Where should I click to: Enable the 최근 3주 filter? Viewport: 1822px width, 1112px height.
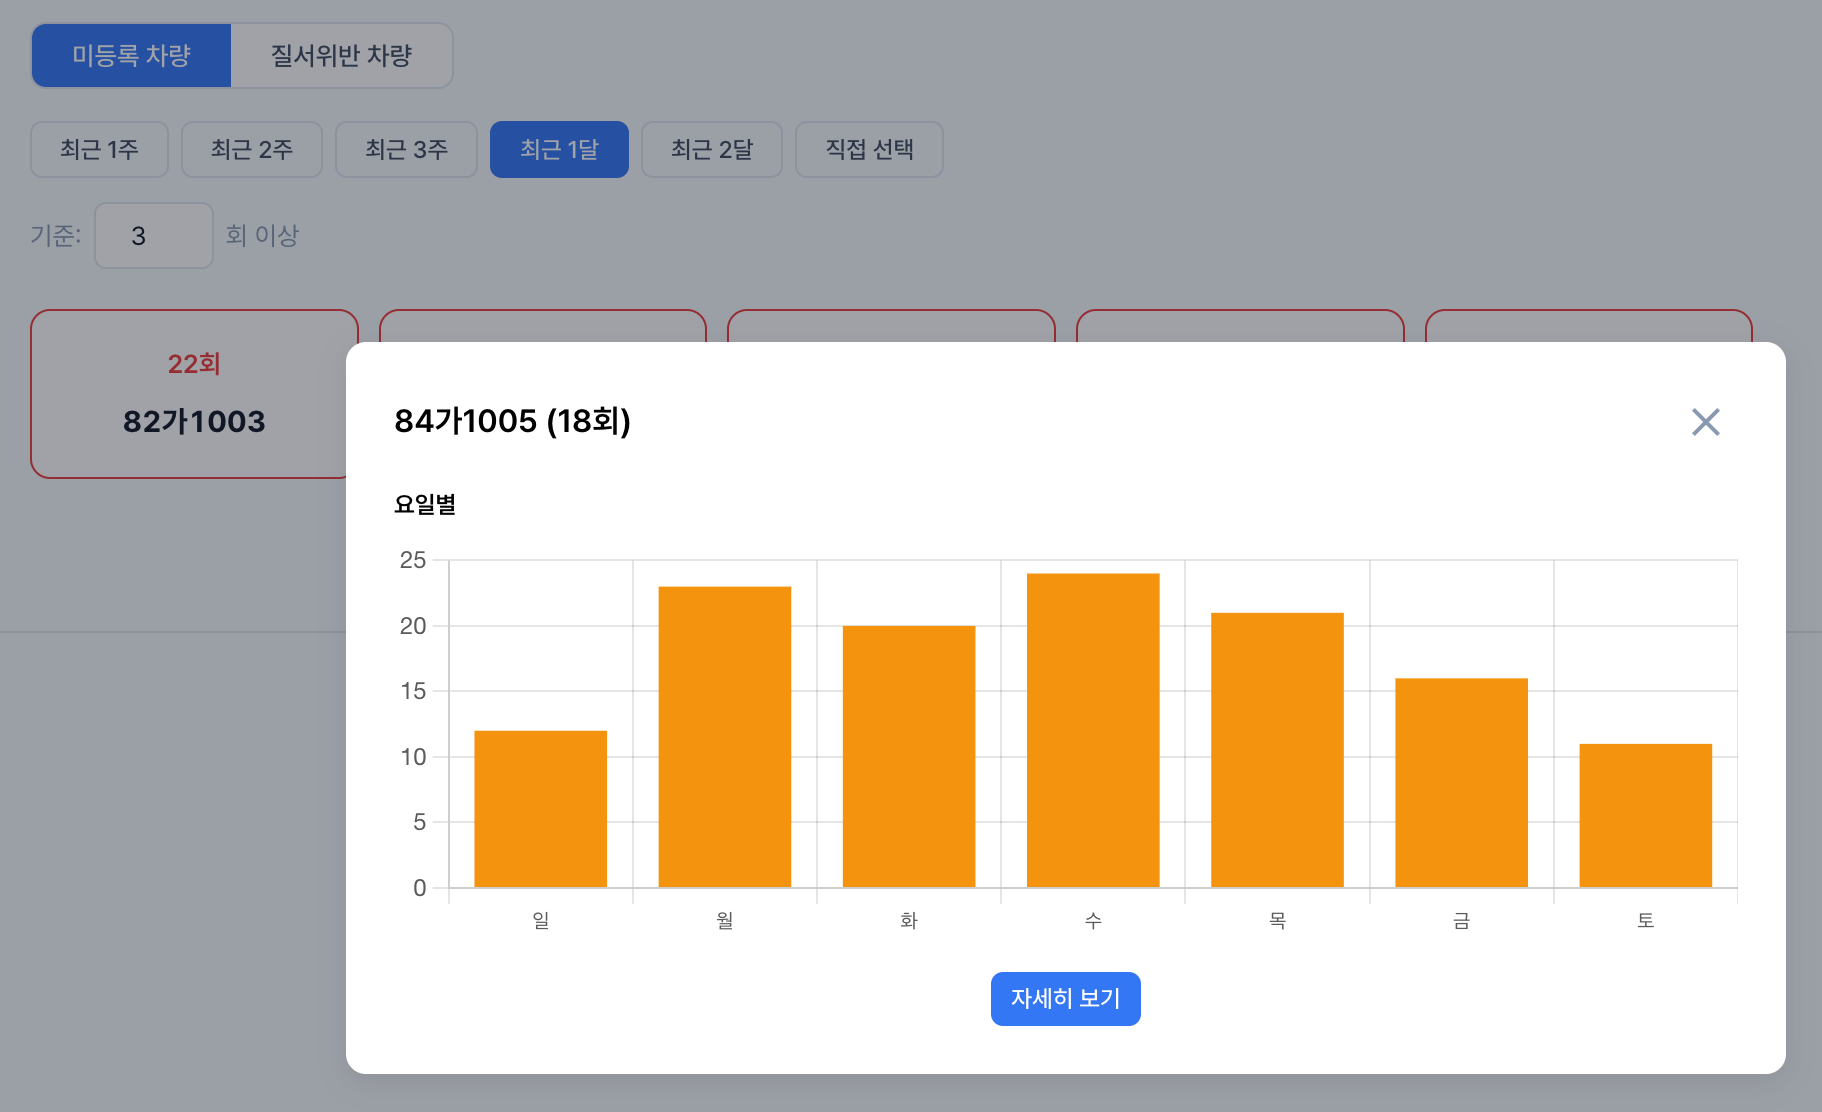coord(406,149)
